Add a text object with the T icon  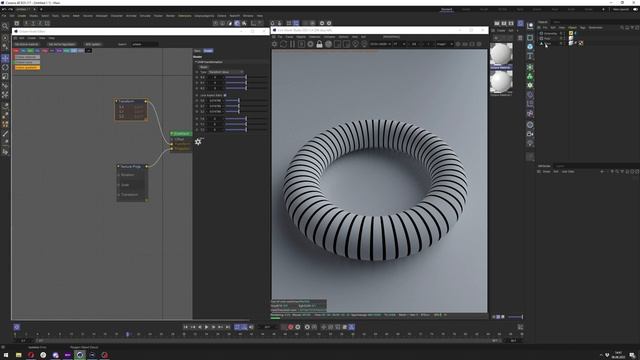click(530, 56)
